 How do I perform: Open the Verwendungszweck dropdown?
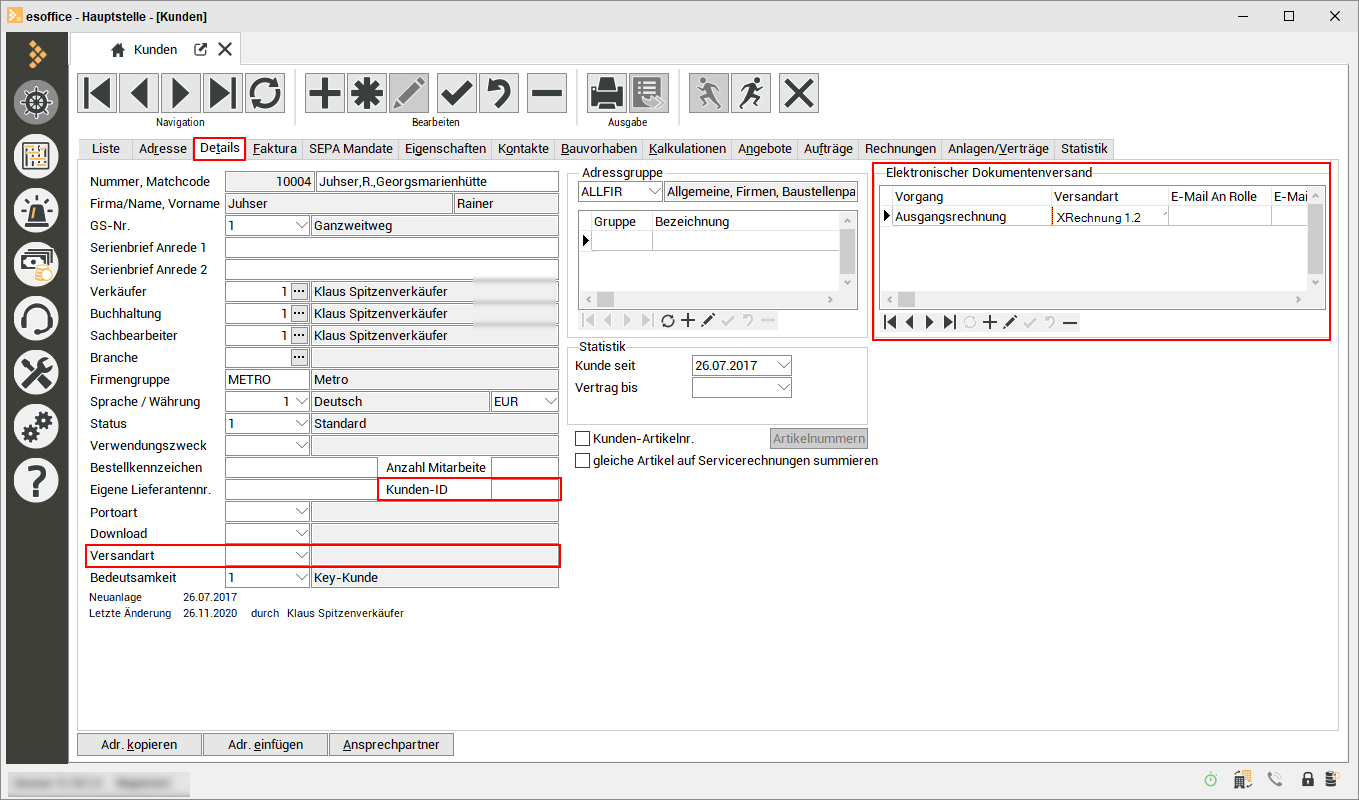[x=302, y=446]
